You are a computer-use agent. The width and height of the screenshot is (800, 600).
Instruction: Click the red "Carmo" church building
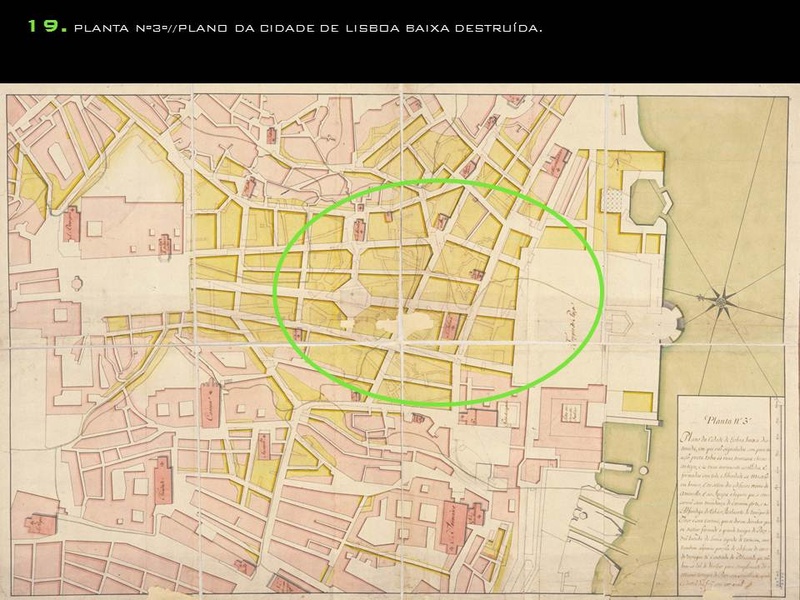(210, 405)
